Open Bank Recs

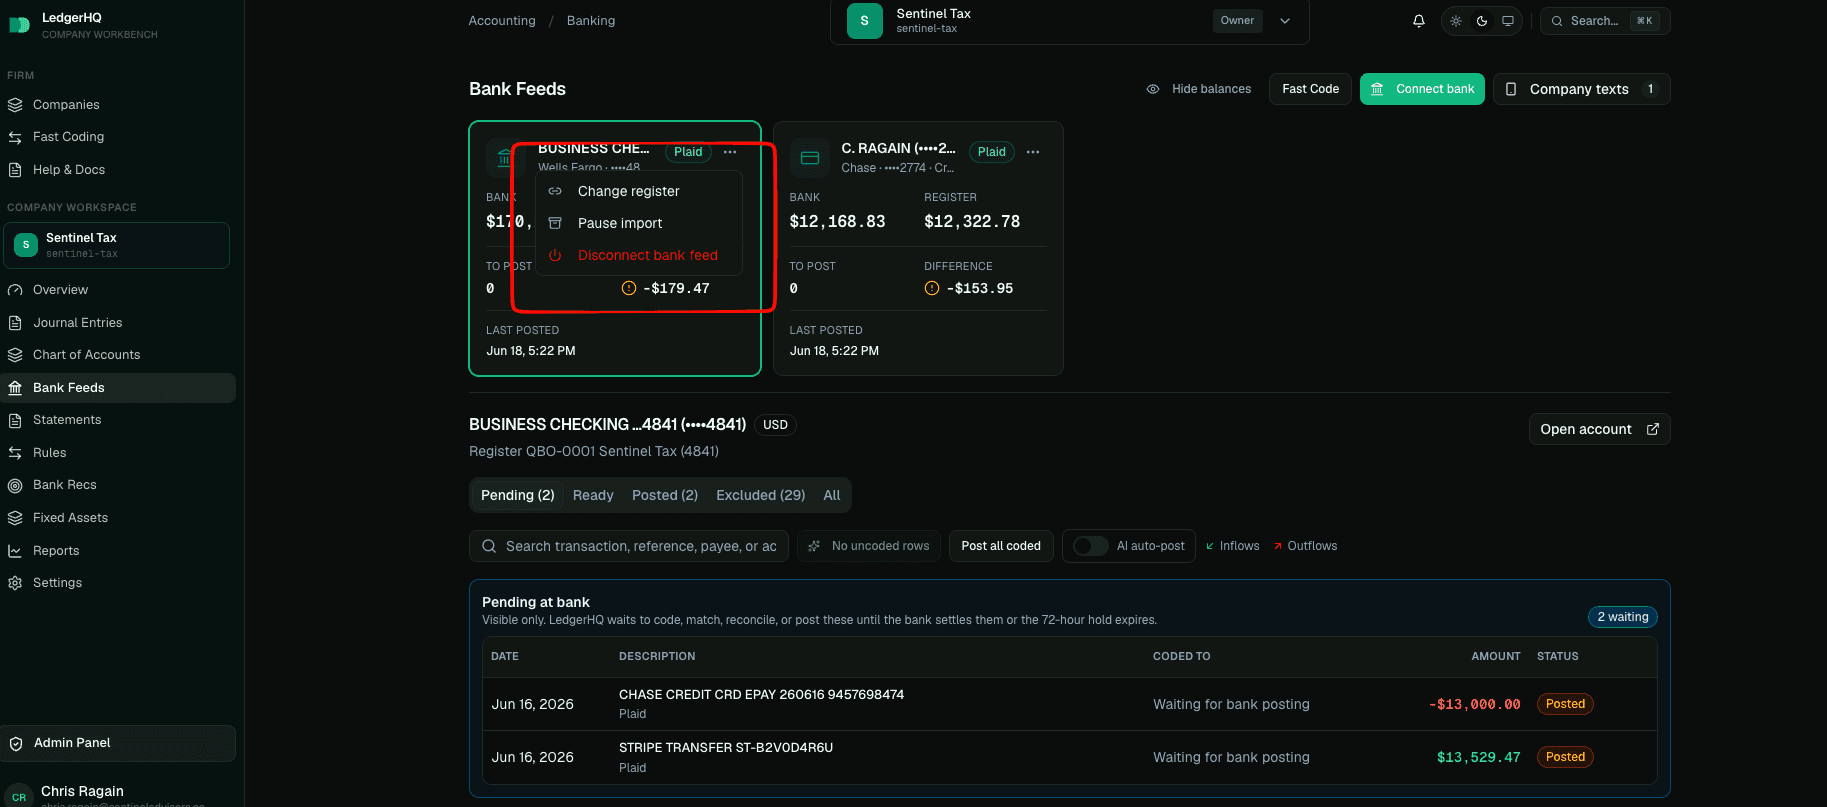118,485
